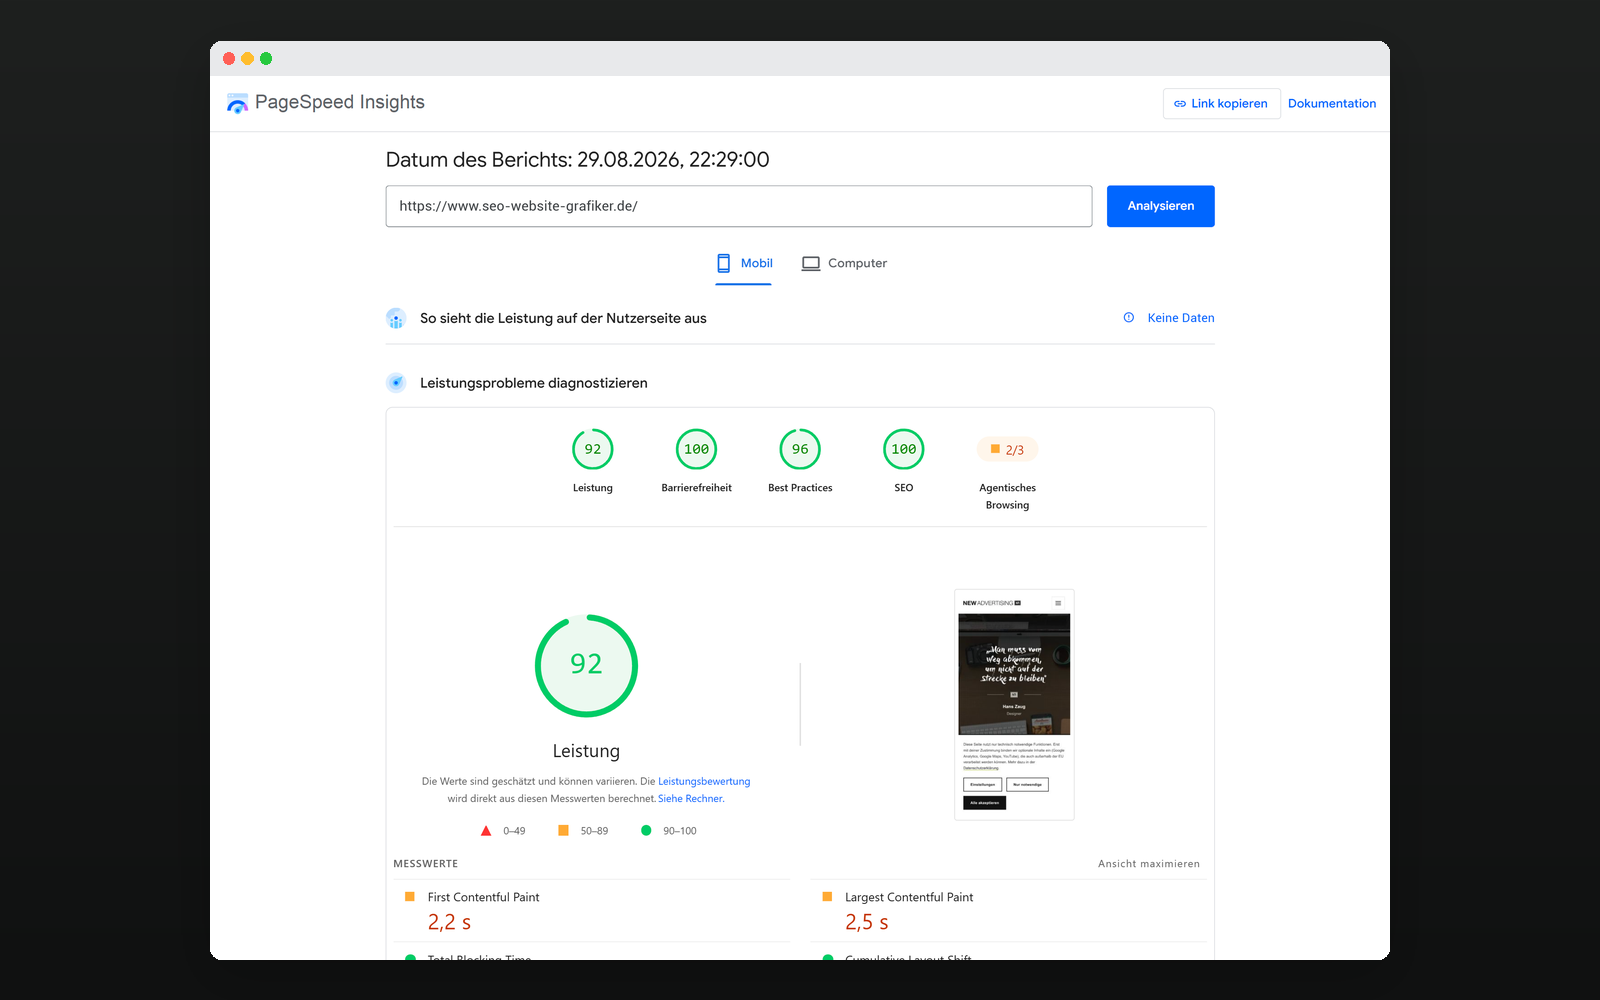1600x1000 pixels.
Task: Click the Barrierefreiheit 100 score gauge
Action: (696, 449)
